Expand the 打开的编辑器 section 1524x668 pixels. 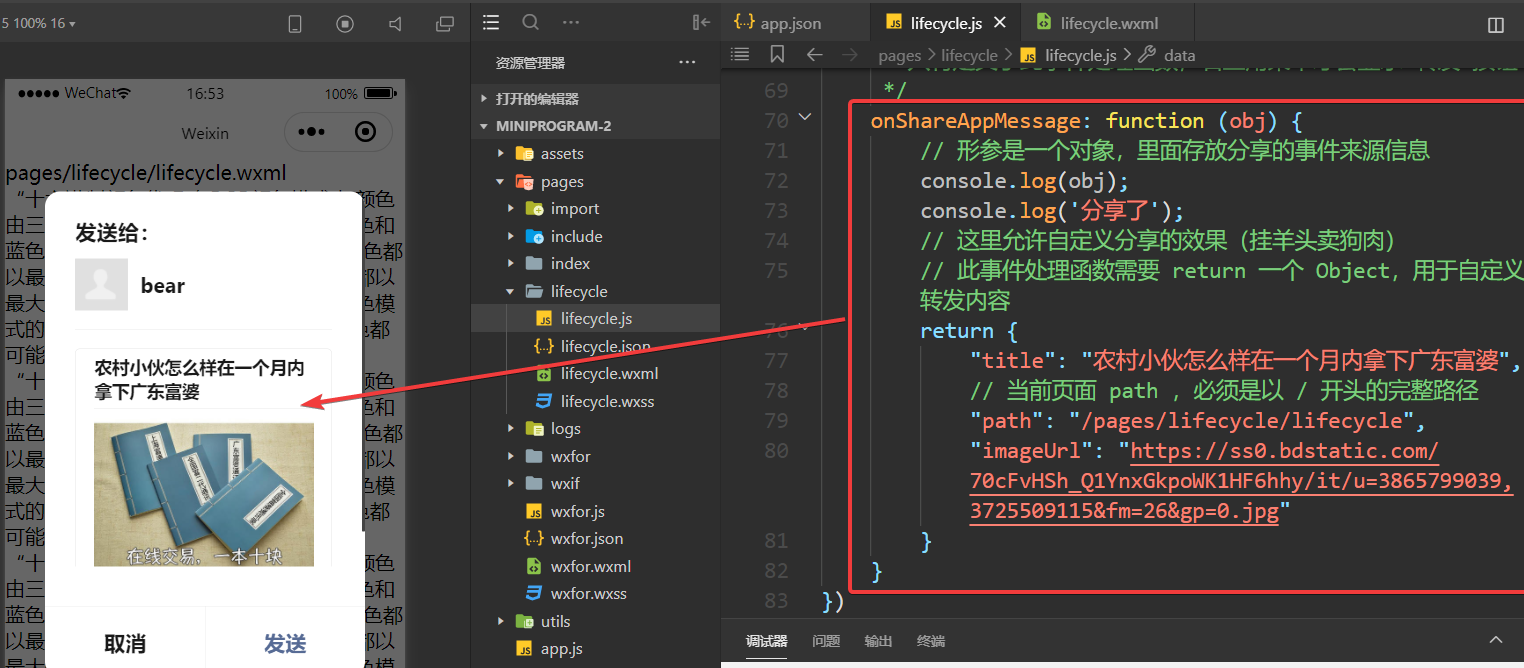coord(596,99)
